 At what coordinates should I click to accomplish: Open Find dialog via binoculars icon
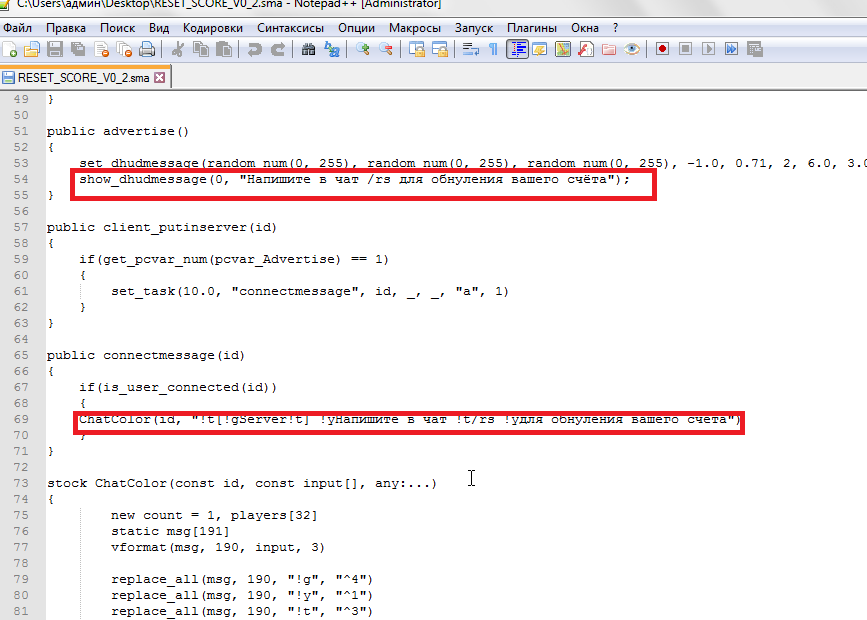point(308,50)
